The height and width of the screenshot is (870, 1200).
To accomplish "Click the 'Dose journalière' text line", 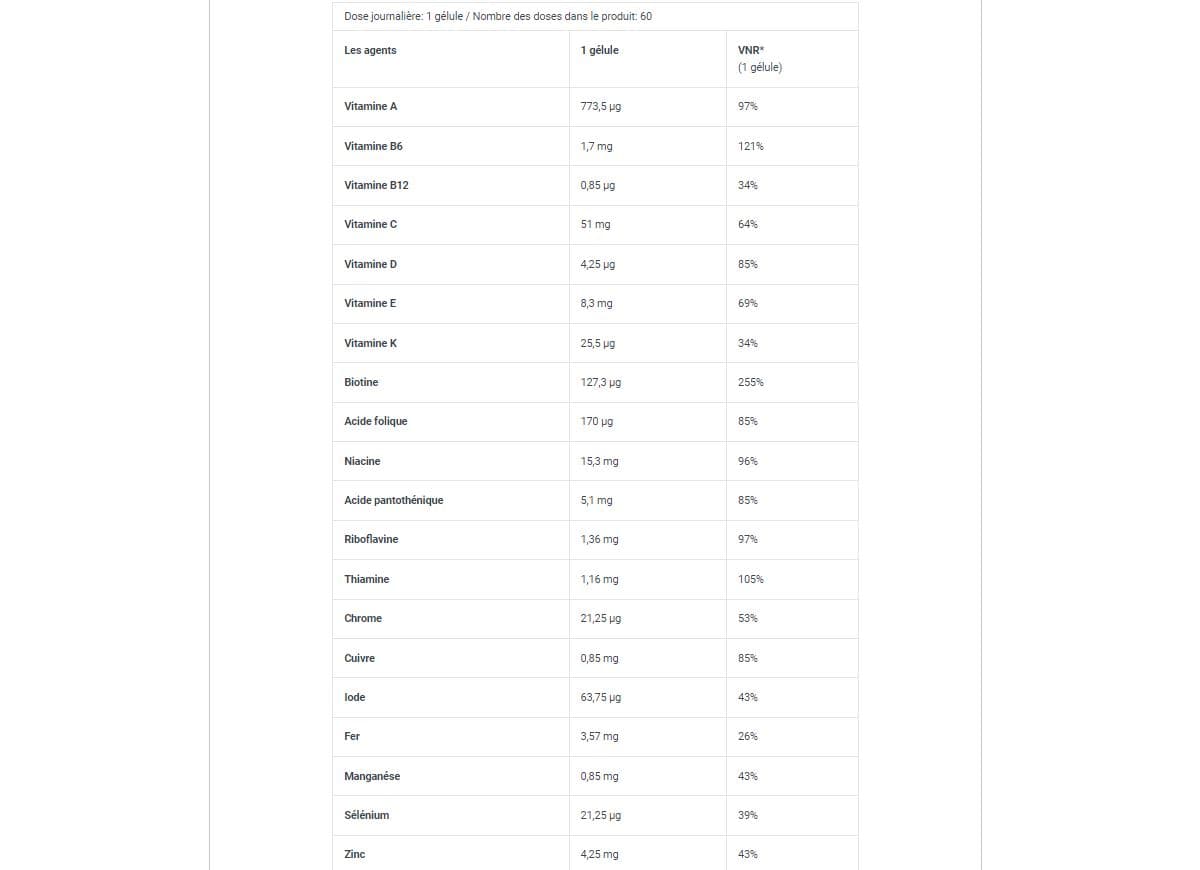I will pos(498,16).
